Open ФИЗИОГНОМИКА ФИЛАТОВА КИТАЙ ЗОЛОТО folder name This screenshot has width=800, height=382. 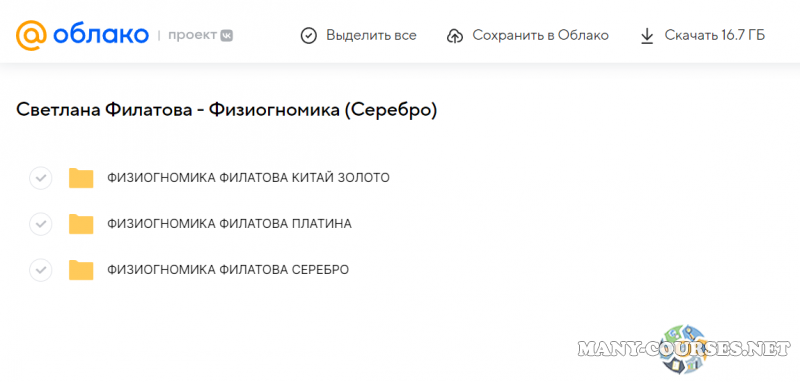coord(248,178)
